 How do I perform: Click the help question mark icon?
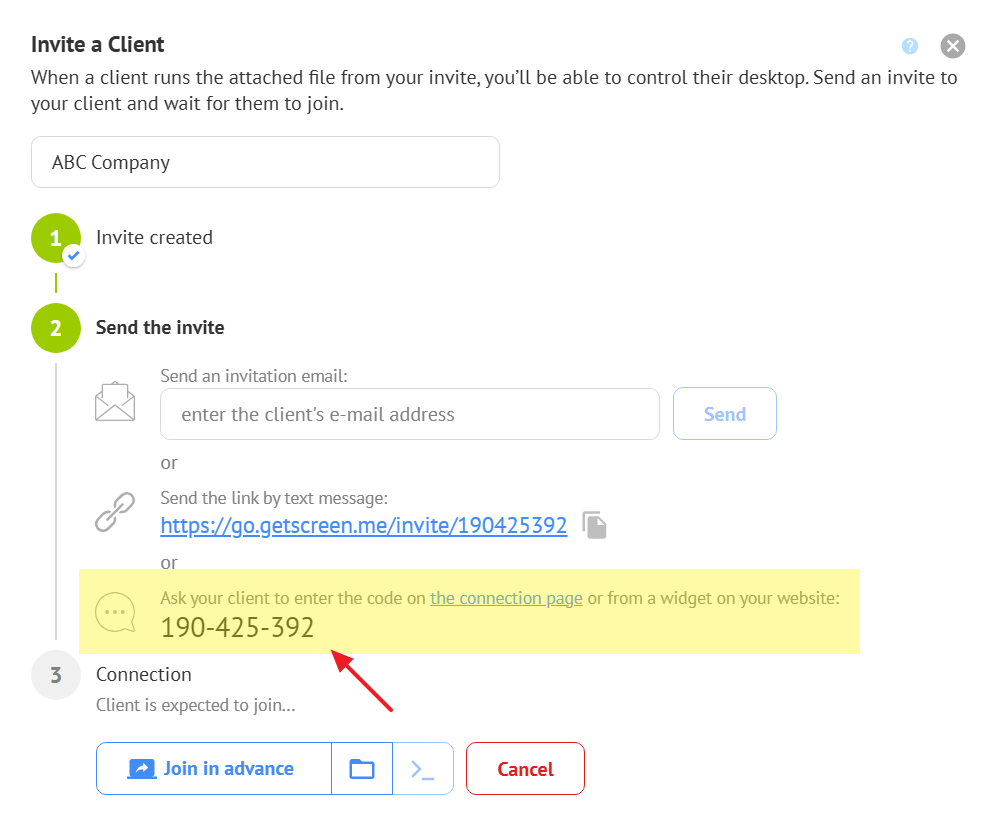(x=910, y=46)
